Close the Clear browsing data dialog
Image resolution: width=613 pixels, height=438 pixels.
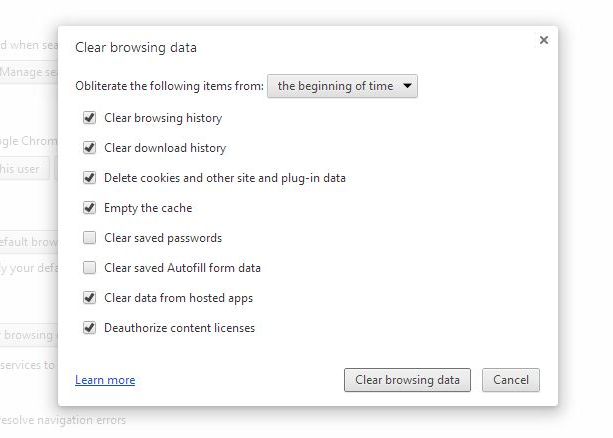(543, 40)
